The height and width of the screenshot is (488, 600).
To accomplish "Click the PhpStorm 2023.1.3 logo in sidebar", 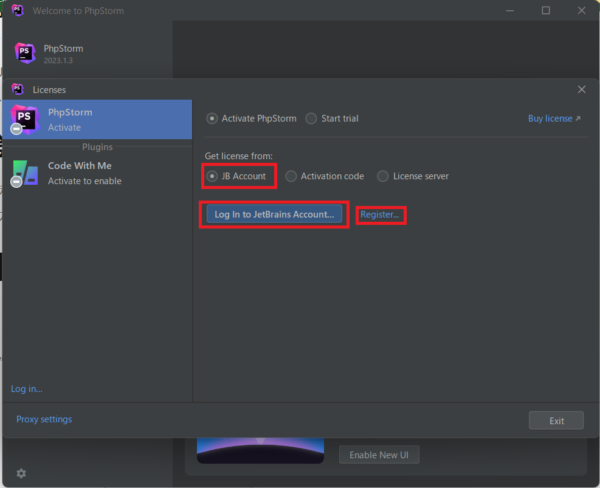I will pyautogui.click(x=25, y=53).
